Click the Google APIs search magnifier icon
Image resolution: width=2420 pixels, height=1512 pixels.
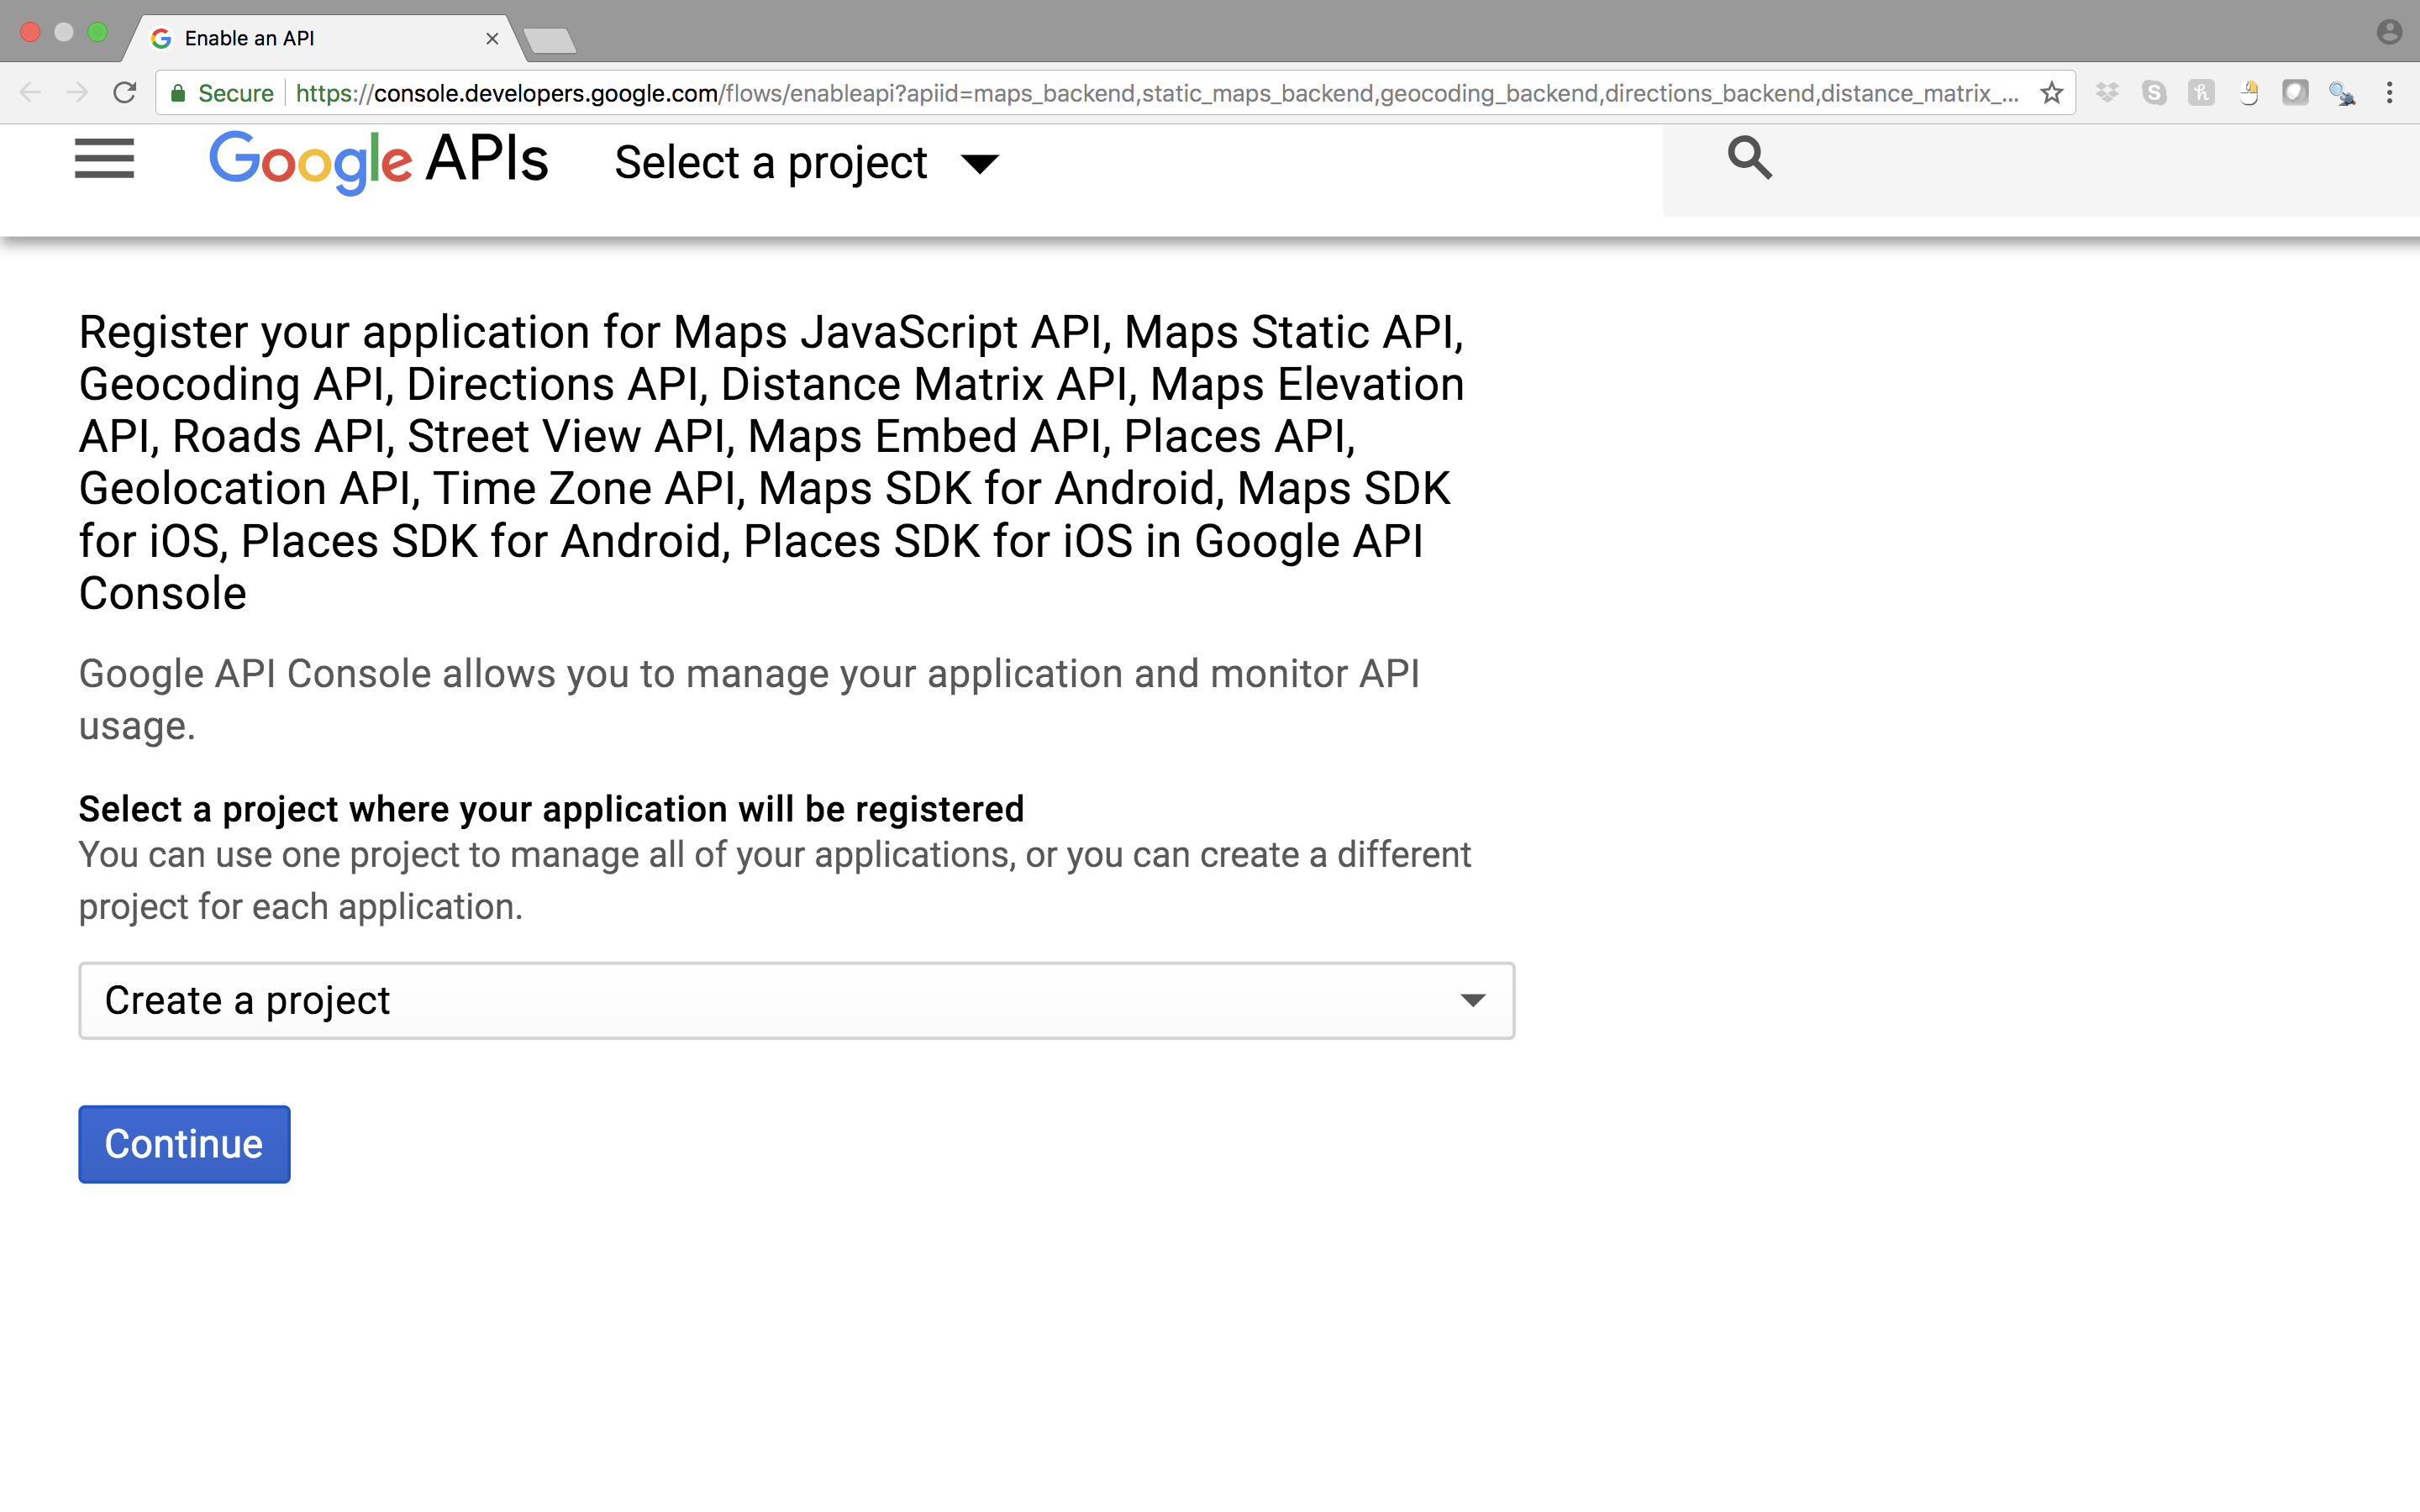pyautogui.click(x=1749, y=158)
